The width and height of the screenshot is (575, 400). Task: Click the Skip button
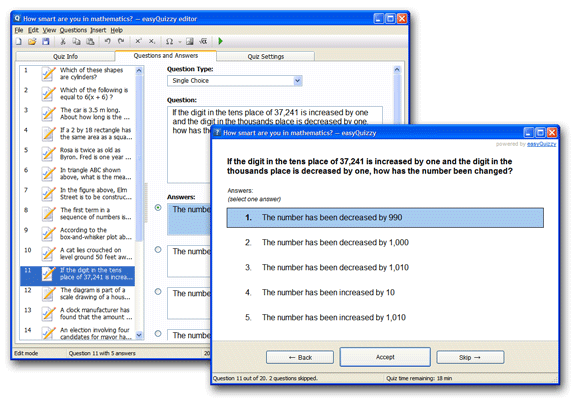pyautogui.click(x=470, y=357)
